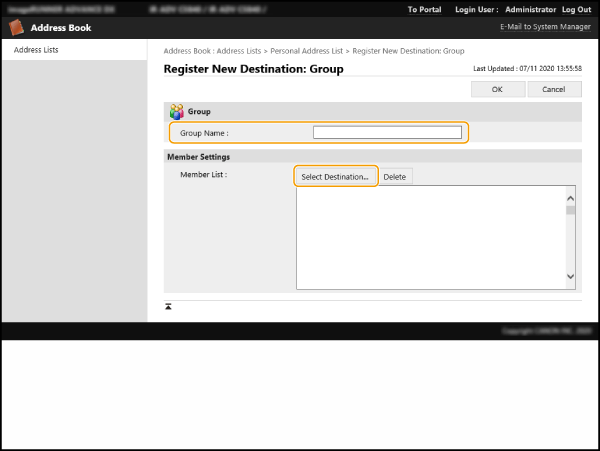Navigate to Address Lists in the breadcrumb

(240, 49)
